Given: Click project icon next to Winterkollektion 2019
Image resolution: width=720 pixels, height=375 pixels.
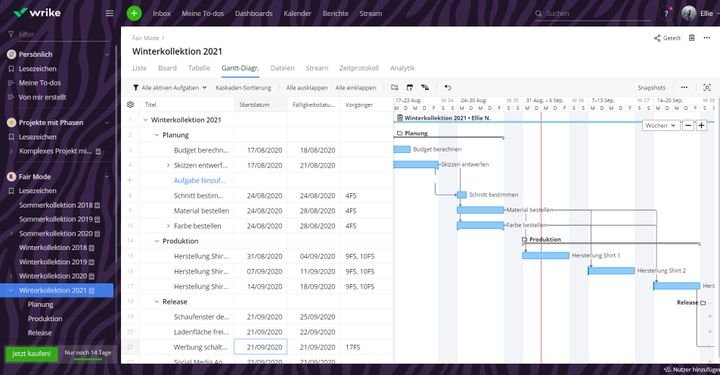Looking at the screenshot, I should tap(91, 262).
